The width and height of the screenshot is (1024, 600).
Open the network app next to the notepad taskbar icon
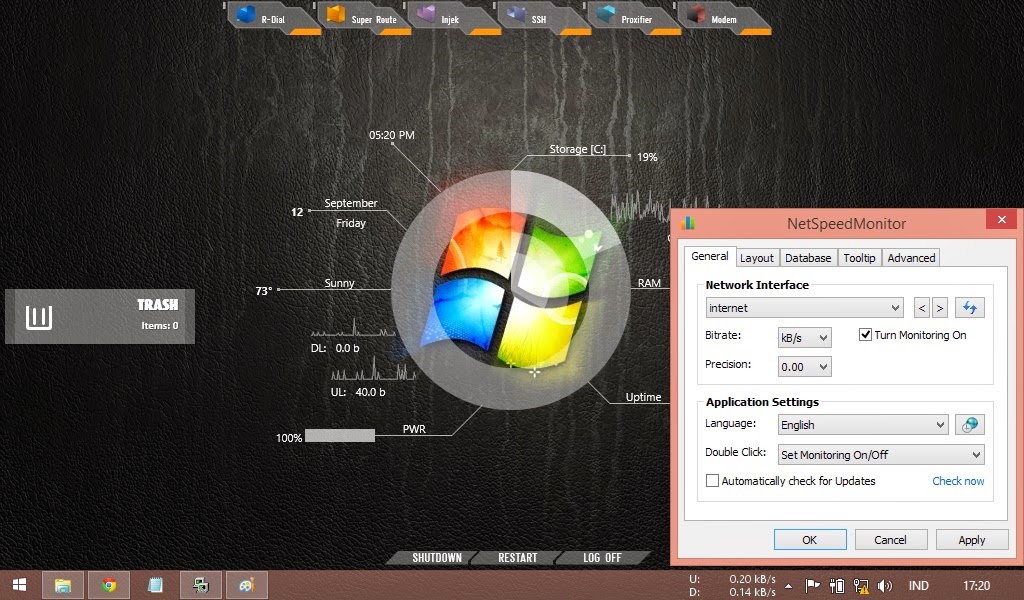(200, 585)
